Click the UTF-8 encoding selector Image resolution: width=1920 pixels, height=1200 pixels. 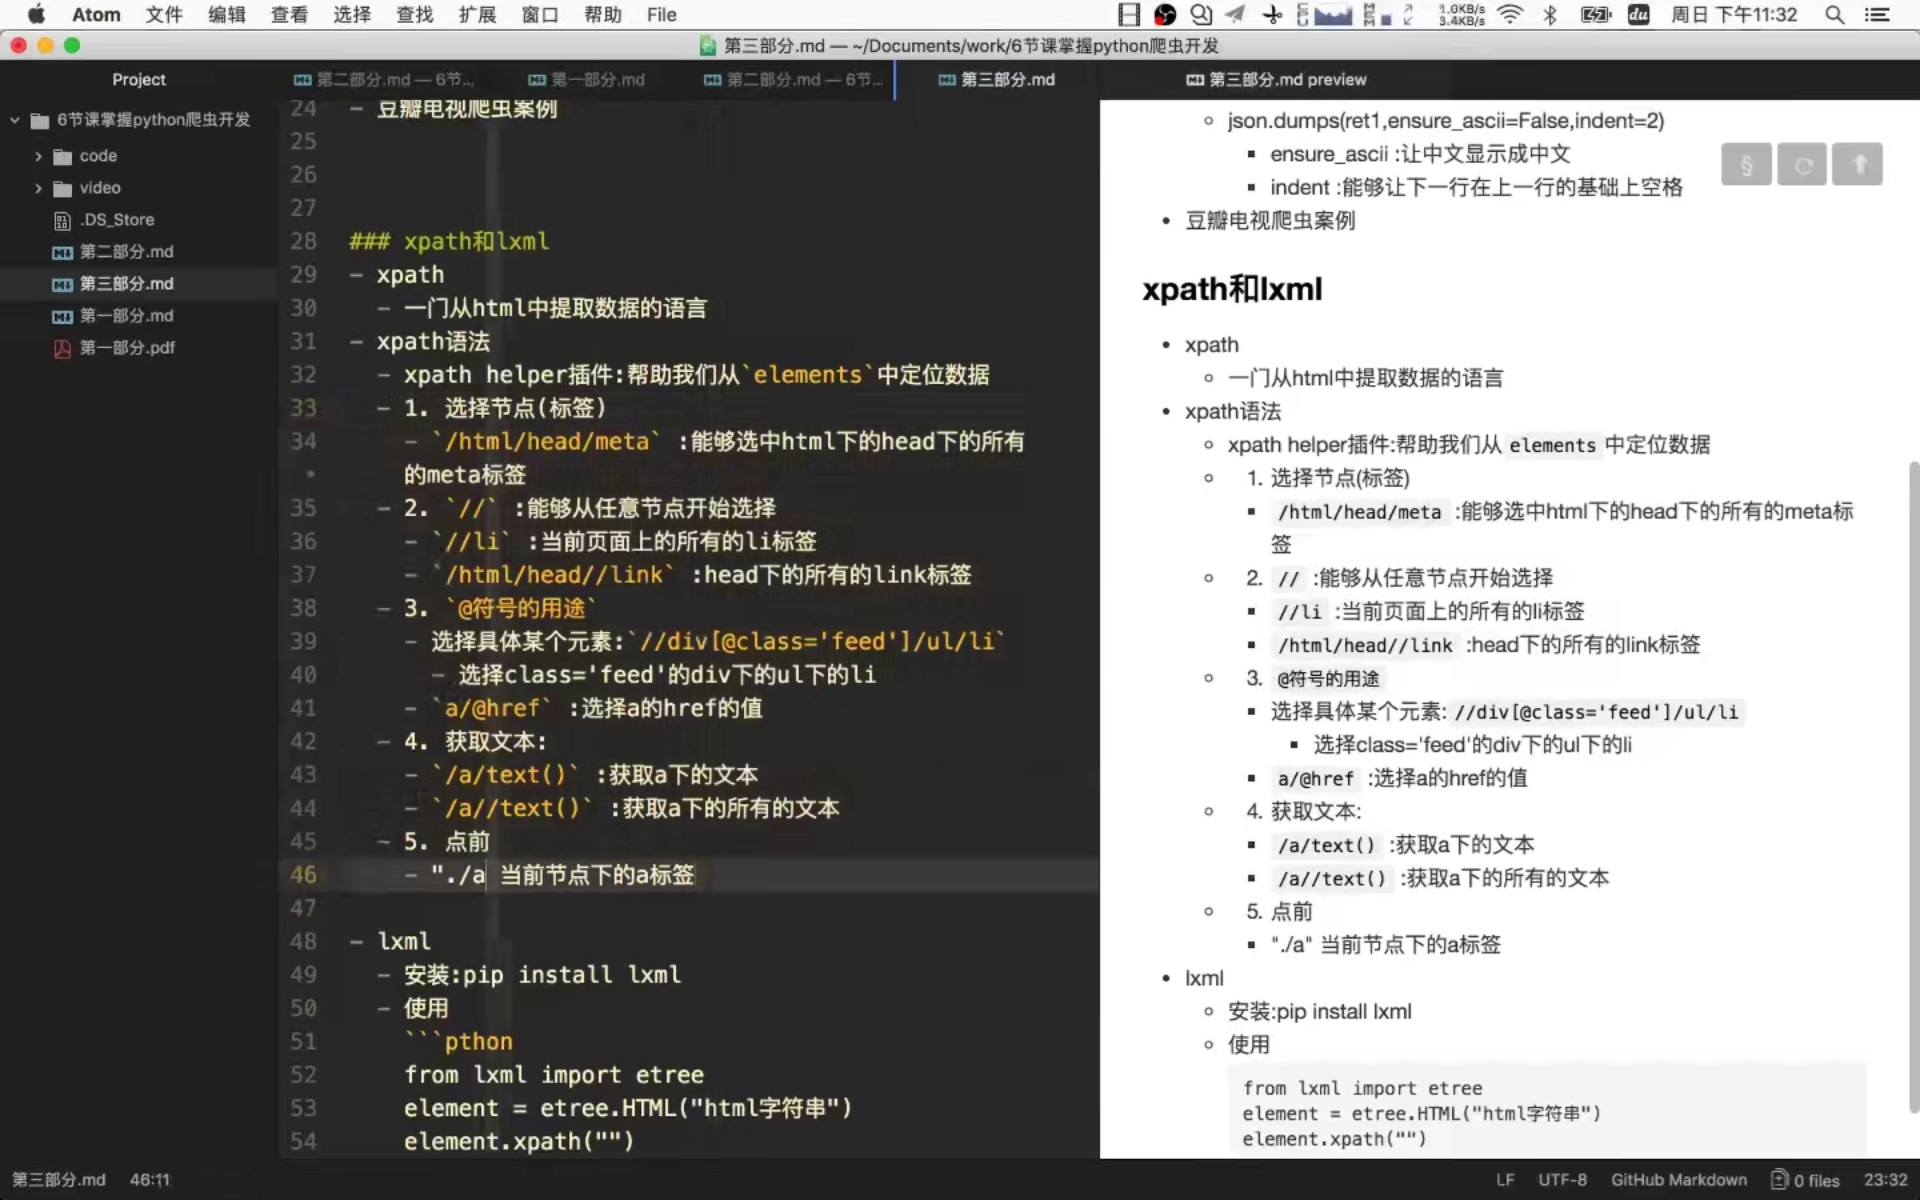tap(1562, 1180)
